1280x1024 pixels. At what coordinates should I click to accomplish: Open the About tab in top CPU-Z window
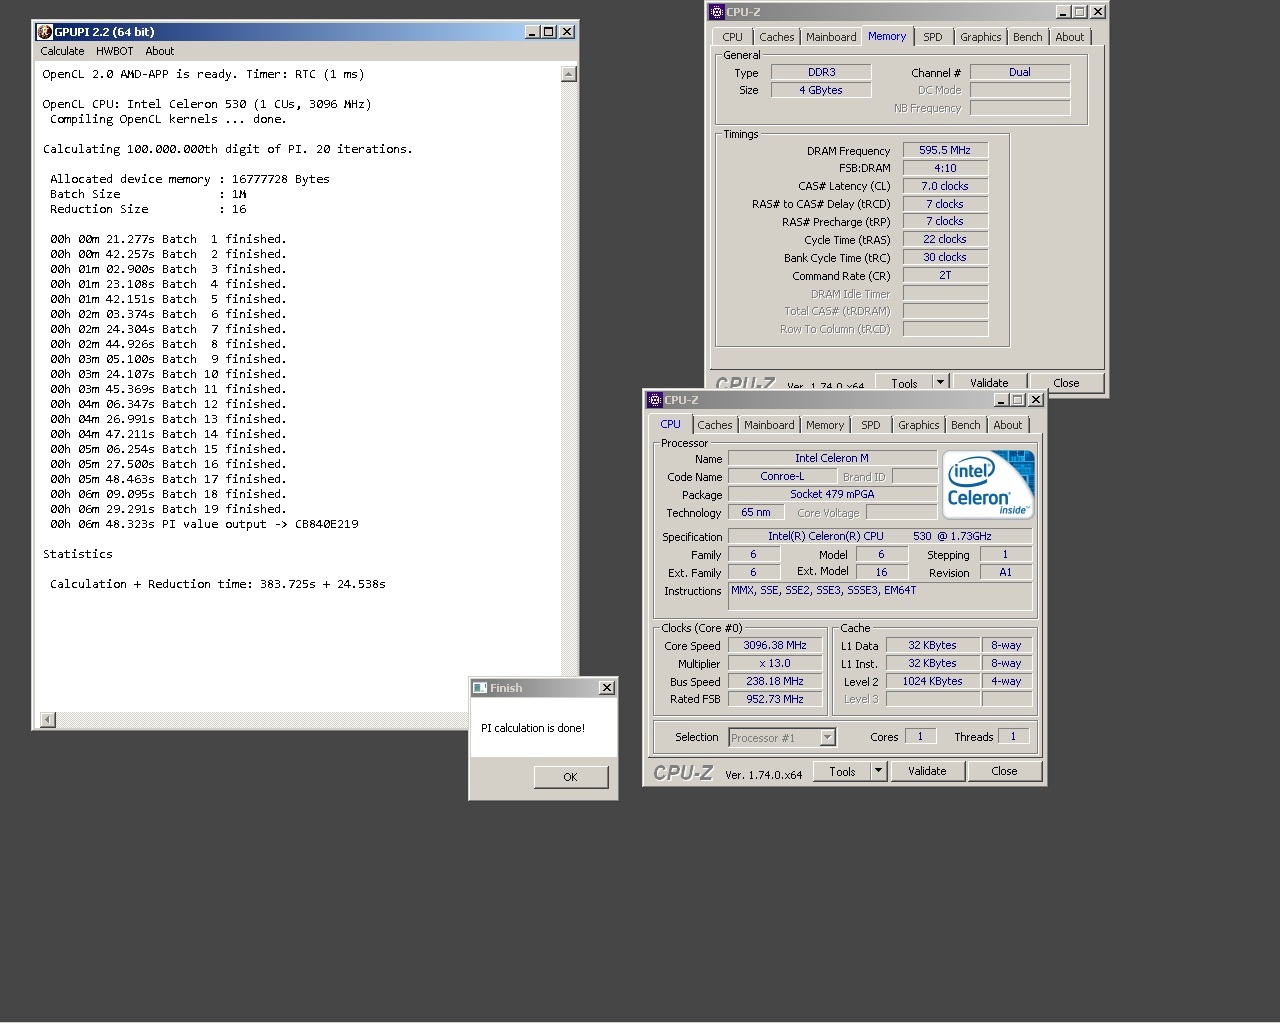pyautogui.click(x=1070, y=37)
